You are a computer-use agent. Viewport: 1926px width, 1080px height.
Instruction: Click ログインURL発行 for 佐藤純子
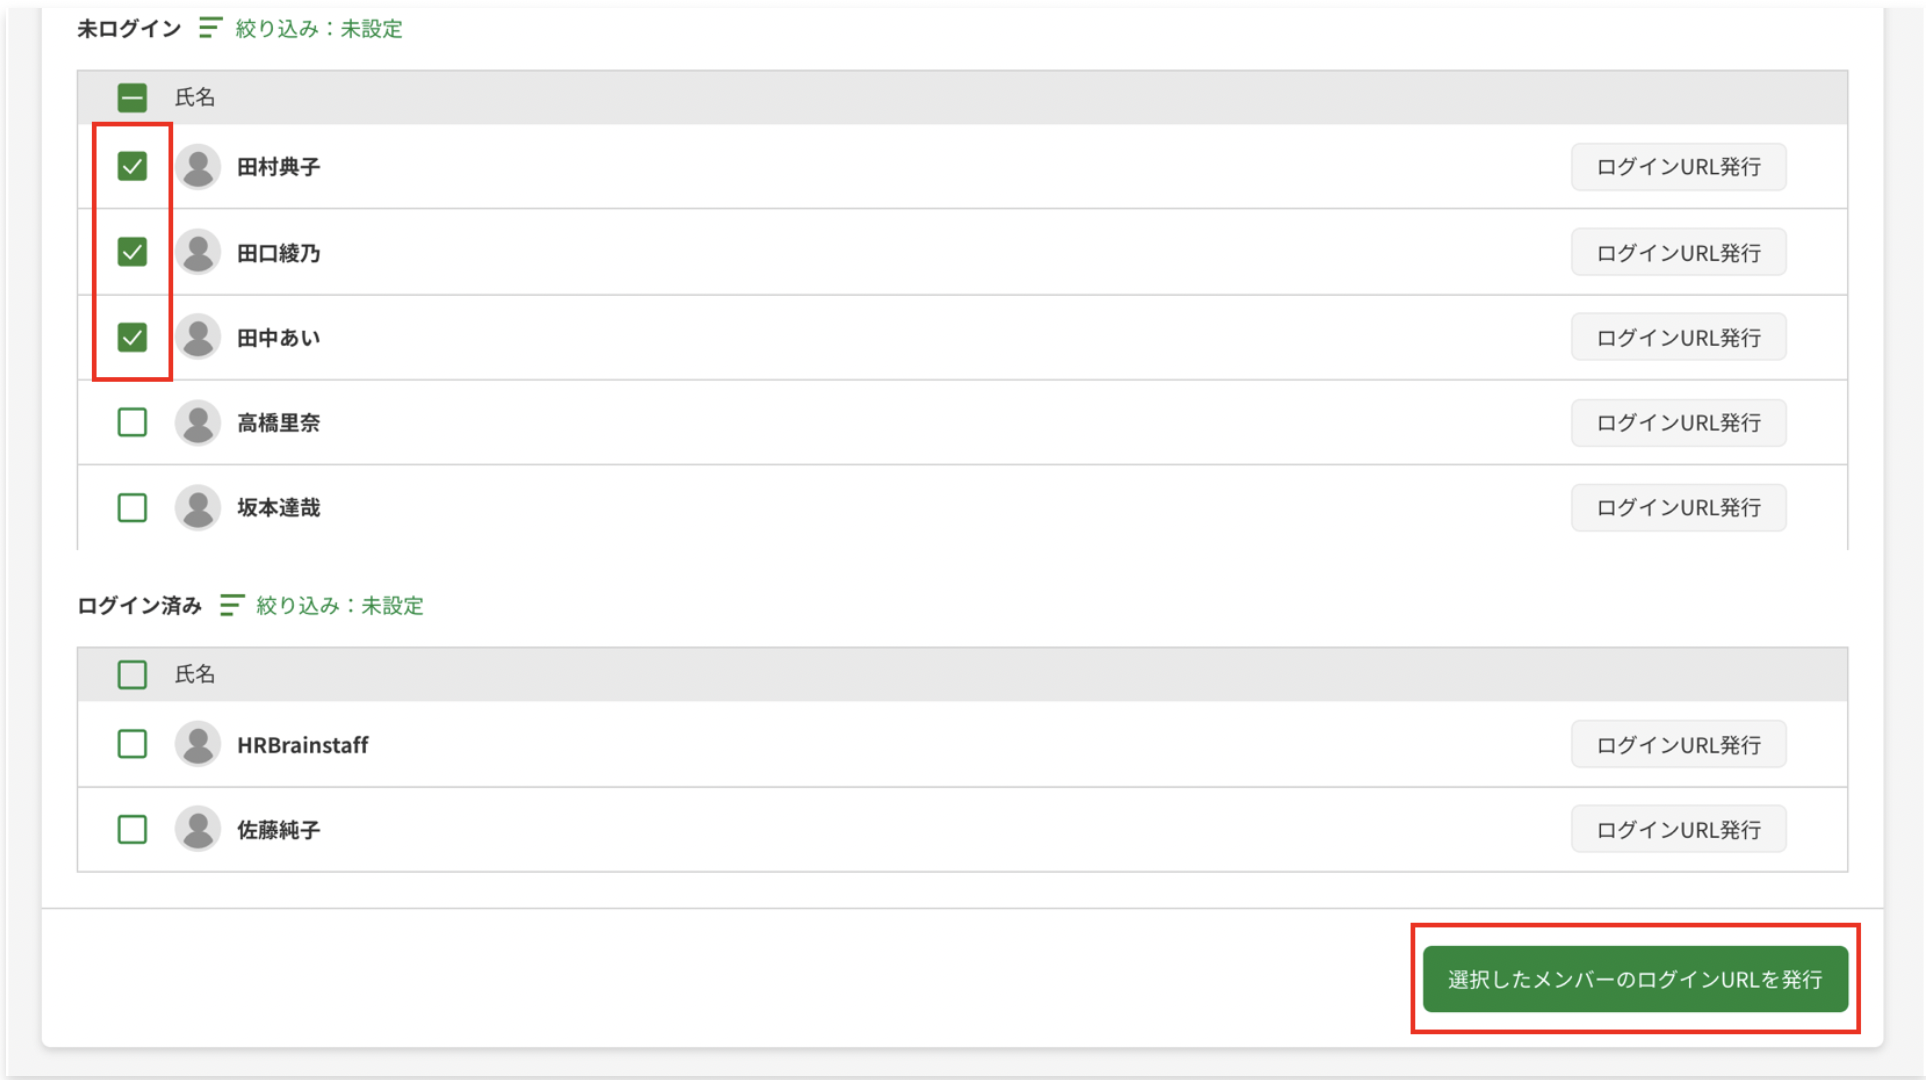1678,830
